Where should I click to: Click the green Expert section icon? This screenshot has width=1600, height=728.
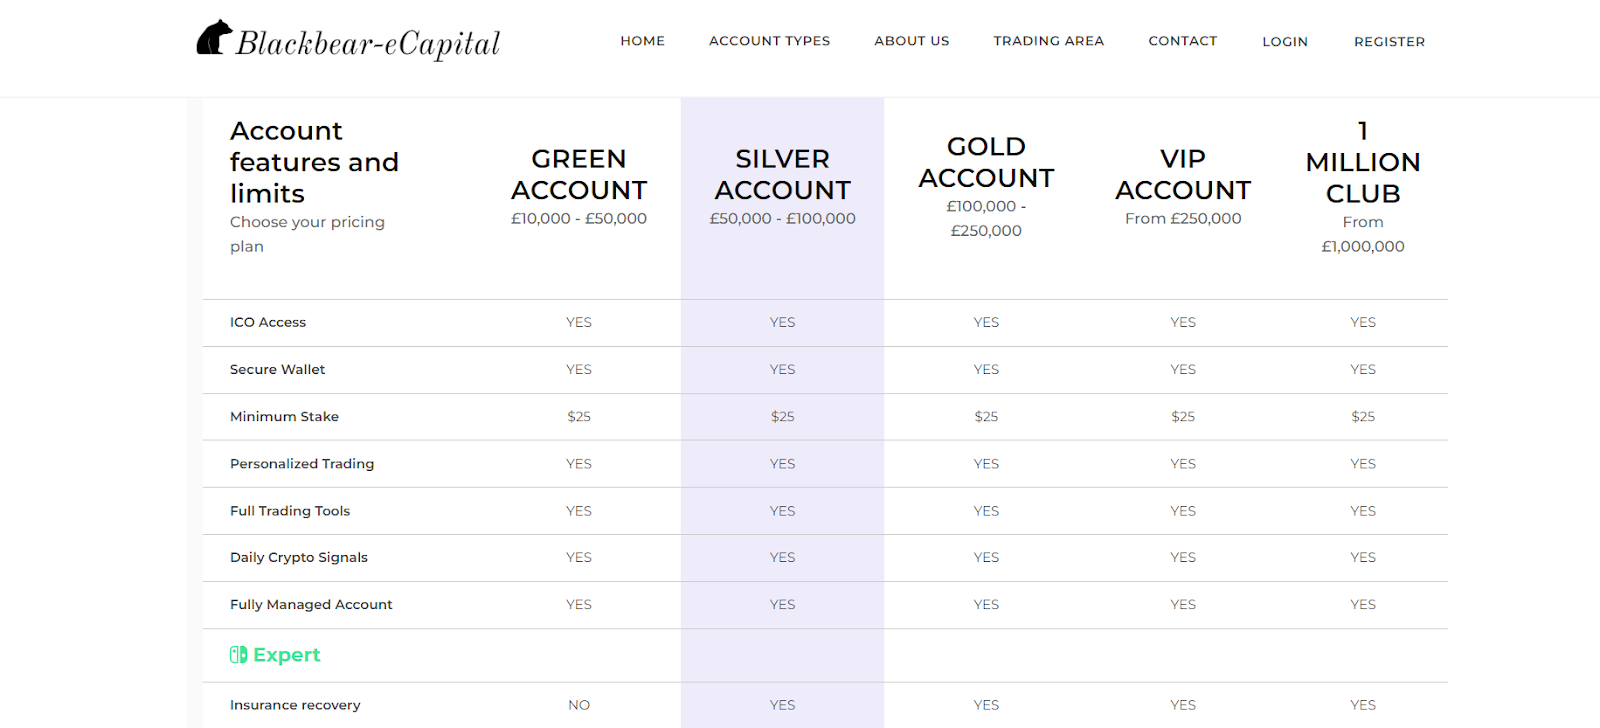(x=238, y=655)
